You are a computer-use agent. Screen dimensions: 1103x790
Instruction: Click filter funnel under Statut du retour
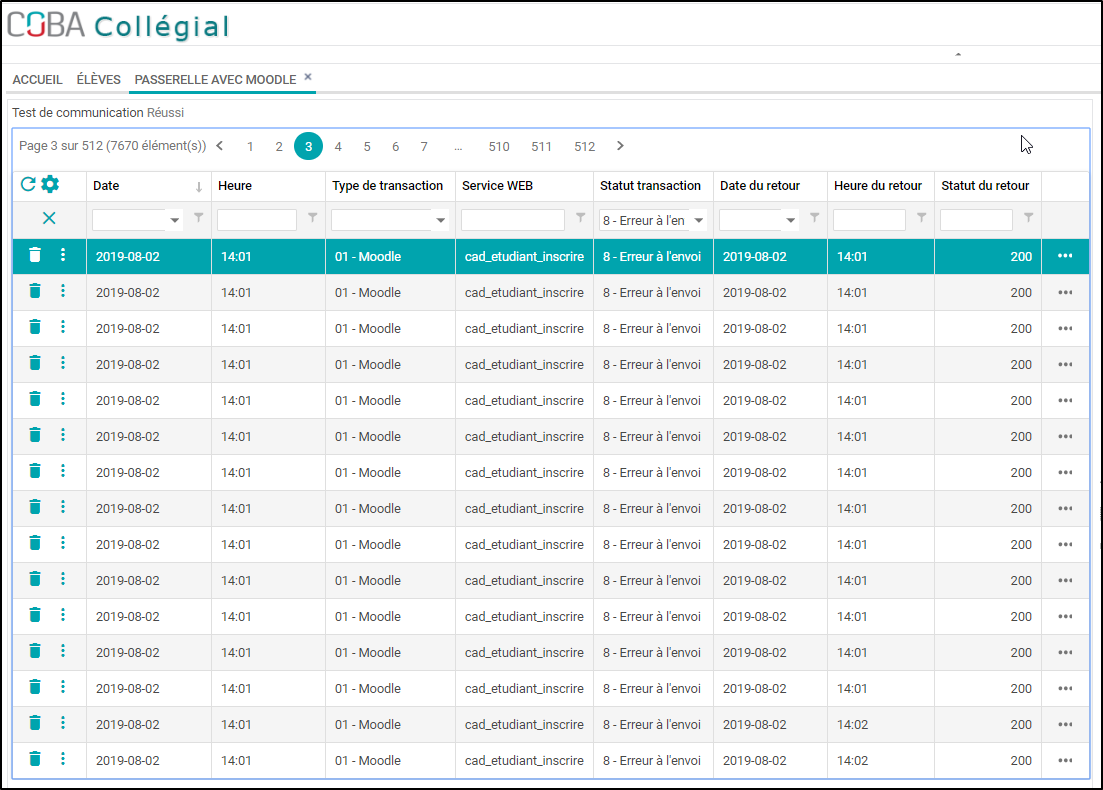1029,218
